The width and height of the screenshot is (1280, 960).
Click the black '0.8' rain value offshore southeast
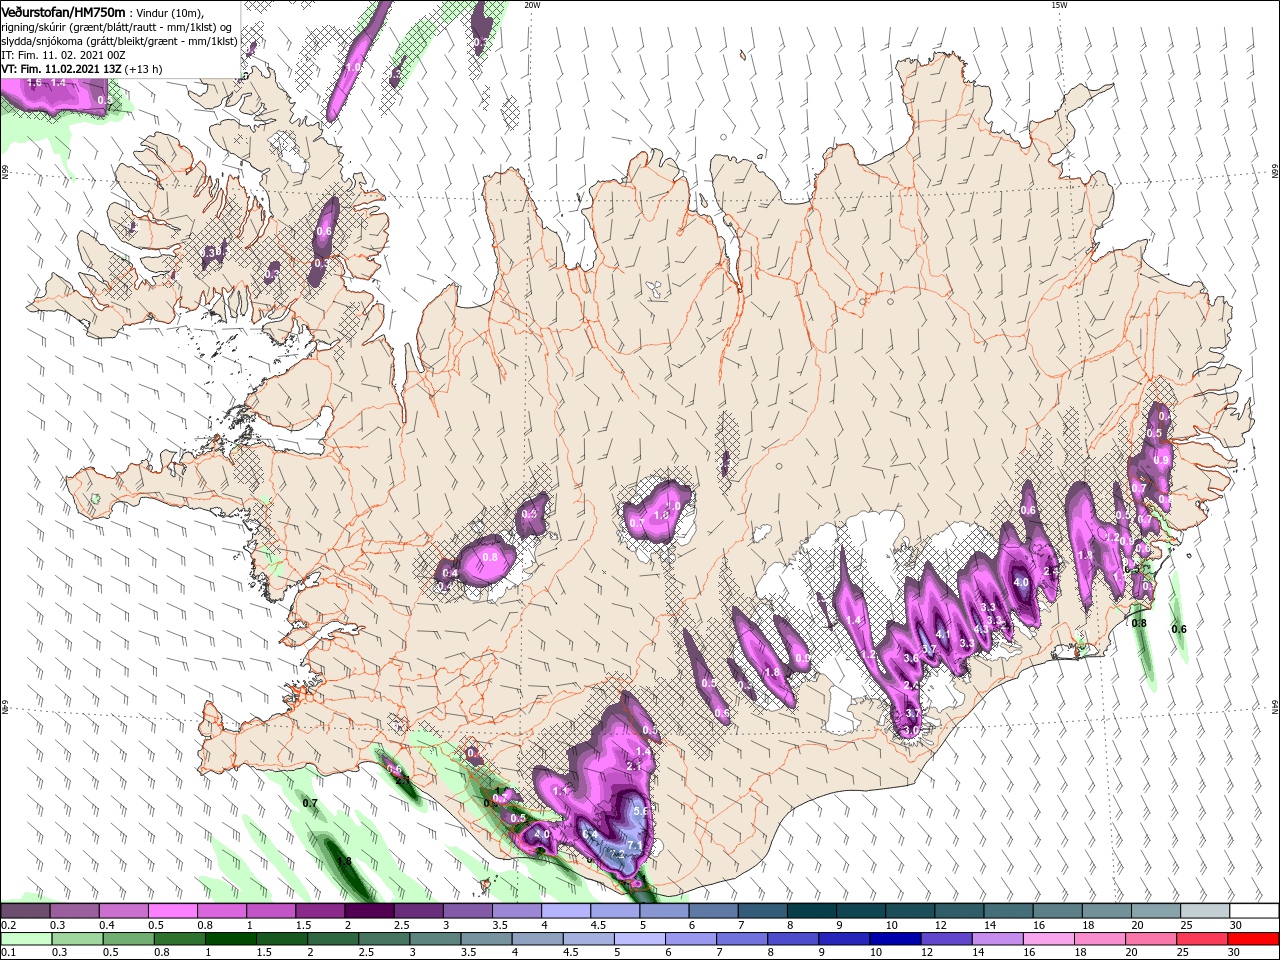click(x=1139, y=623)
